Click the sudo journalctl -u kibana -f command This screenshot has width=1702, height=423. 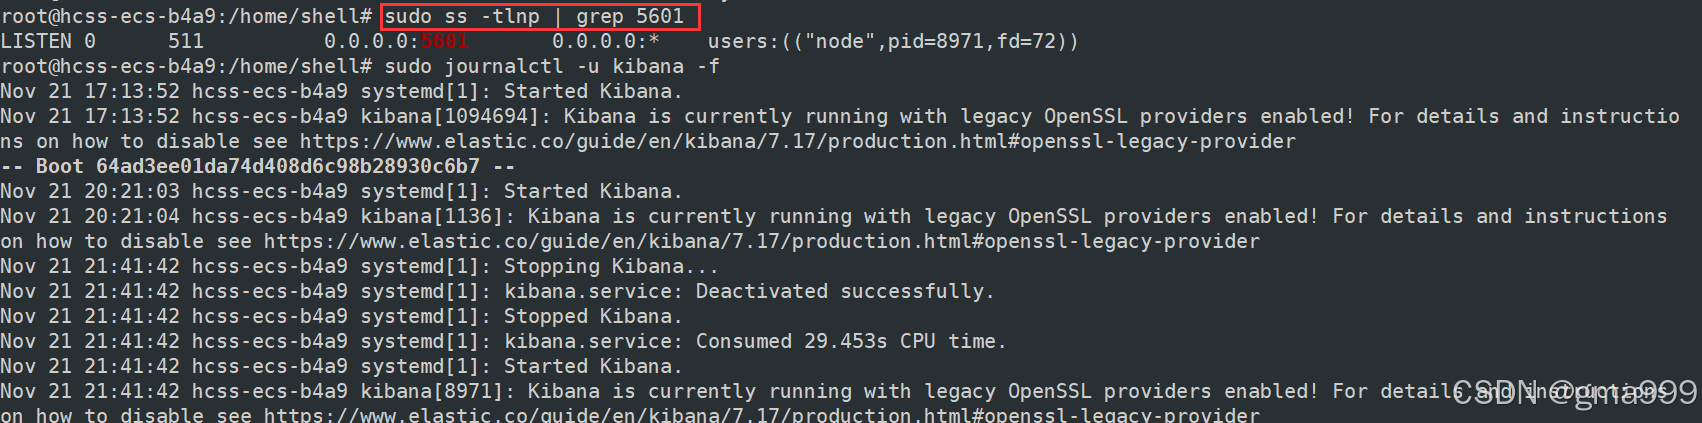pyautogui.click(x=551, y=66)
